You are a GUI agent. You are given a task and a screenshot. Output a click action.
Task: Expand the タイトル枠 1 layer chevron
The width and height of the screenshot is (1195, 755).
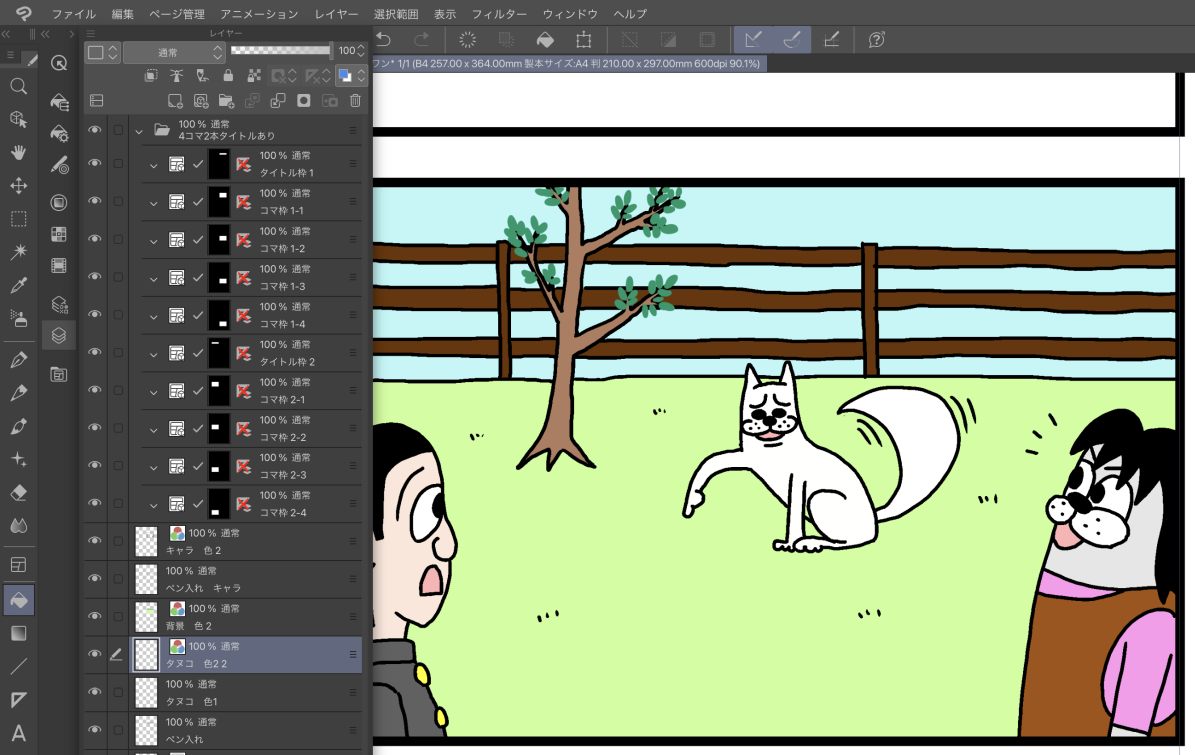(153, 165)
